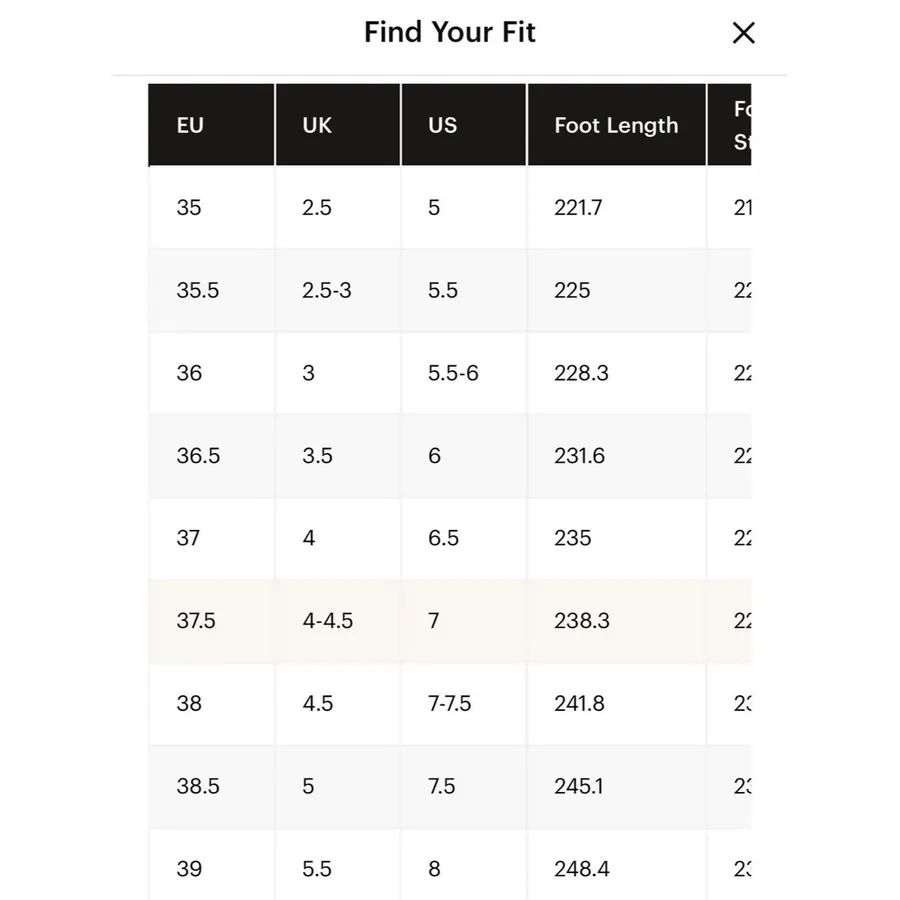Click the UK column header
Screen dimensions: 900x900
pyautogui.click(x=338, y=125)
